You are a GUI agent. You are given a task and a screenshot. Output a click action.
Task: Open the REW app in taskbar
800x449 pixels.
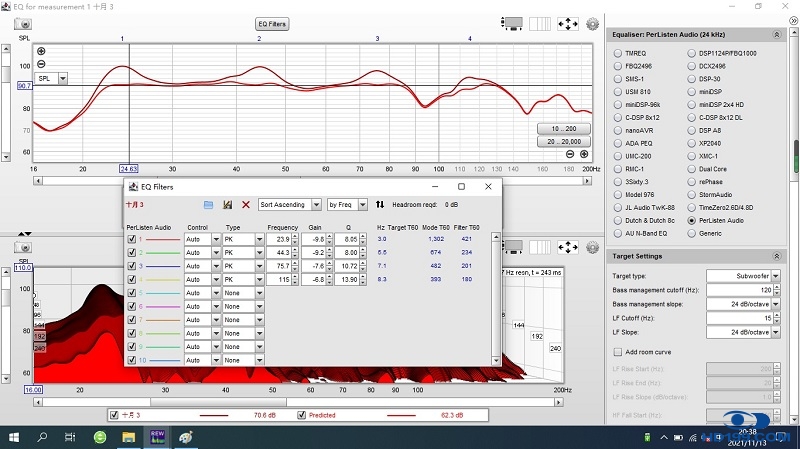point(157,437)
